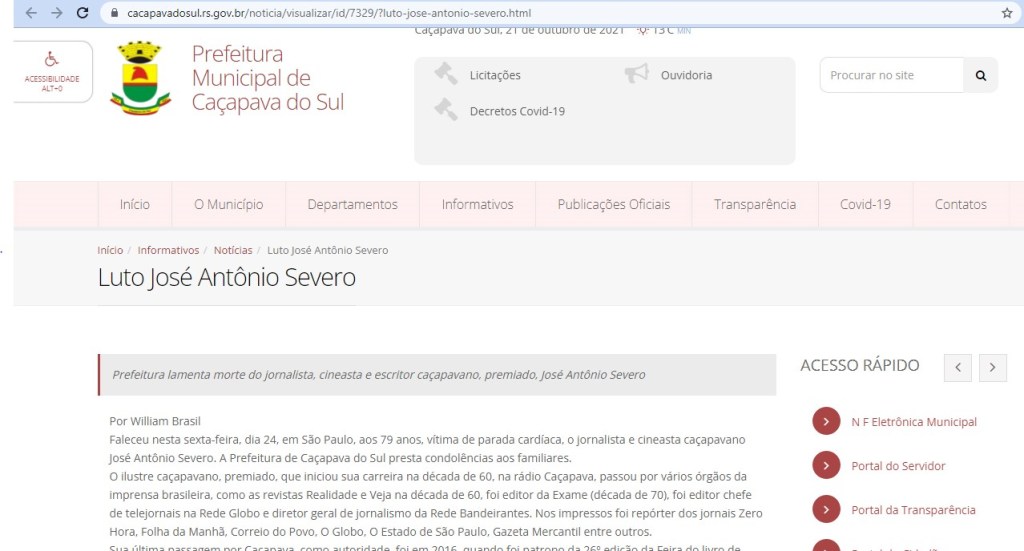1024x551 pixels.
Task: Reload the page with the refresh icon
Action: click(x=82, y=13)
